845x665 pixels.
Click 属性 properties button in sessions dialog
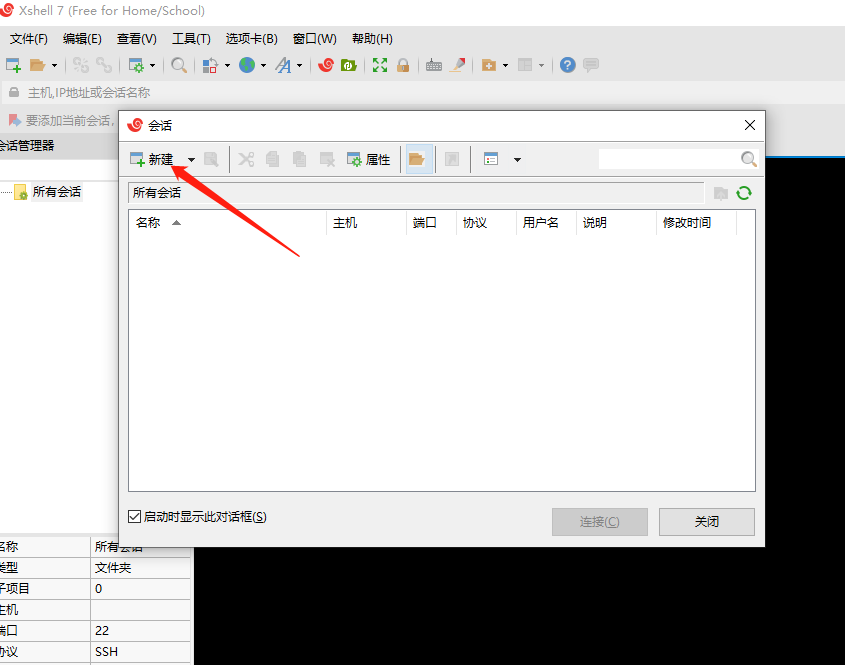(369, 160)
